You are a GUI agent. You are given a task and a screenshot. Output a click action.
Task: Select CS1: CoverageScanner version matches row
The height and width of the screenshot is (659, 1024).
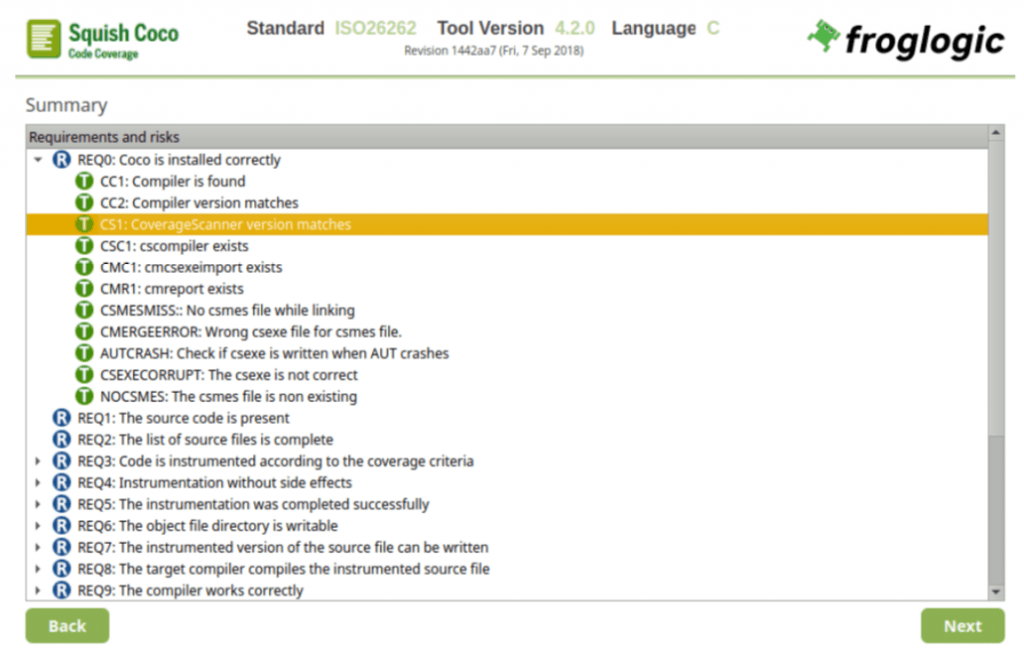point(226,225)
